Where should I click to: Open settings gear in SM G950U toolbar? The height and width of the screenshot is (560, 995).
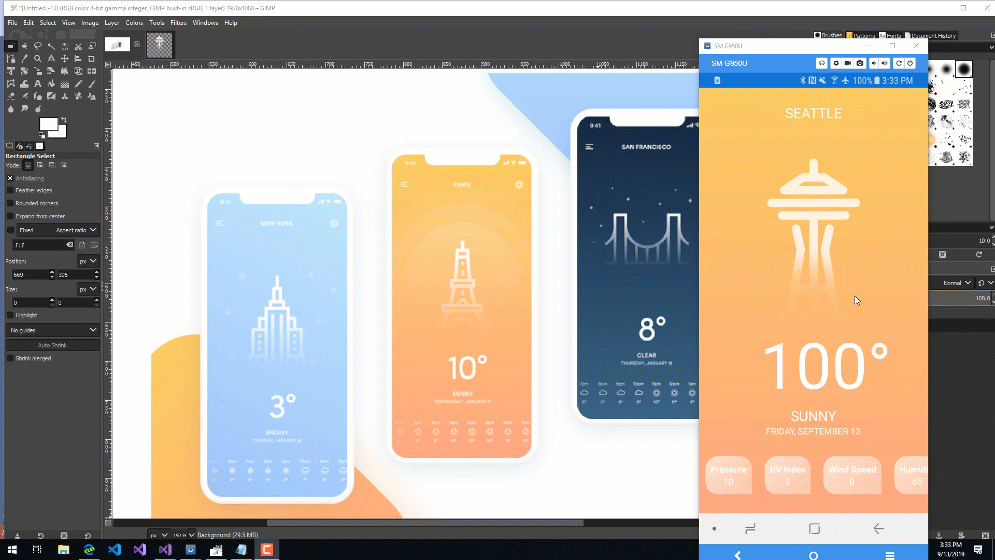point(835,63)
